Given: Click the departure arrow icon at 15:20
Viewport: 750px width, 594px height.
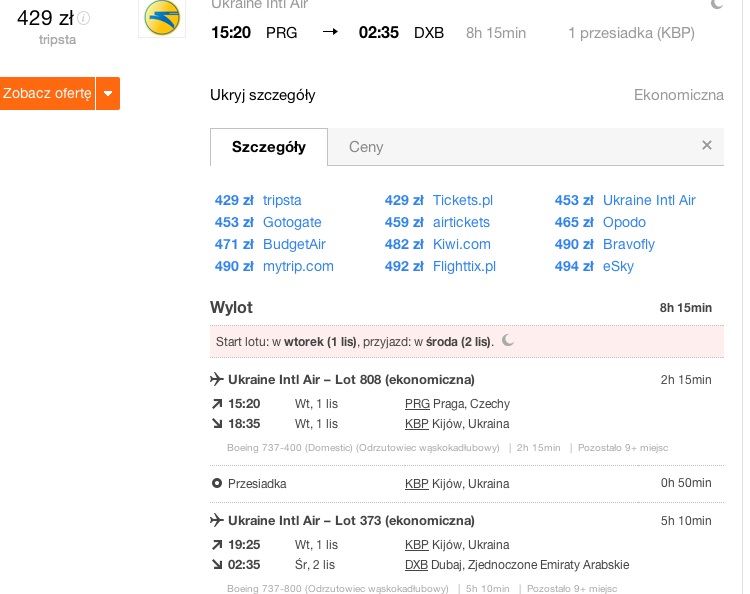Looking at the screenshot, I should [217, 404].
